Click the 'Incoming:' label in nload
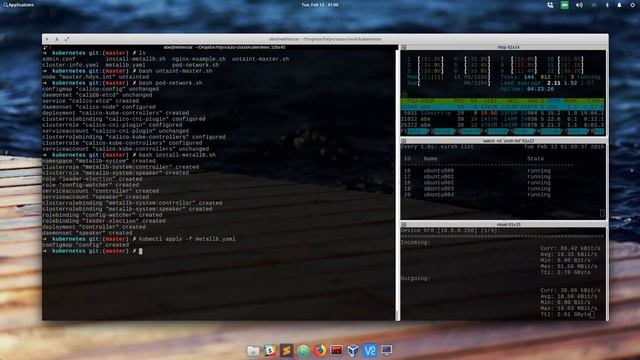Screen dimensions: 640x360 (415, 242)
